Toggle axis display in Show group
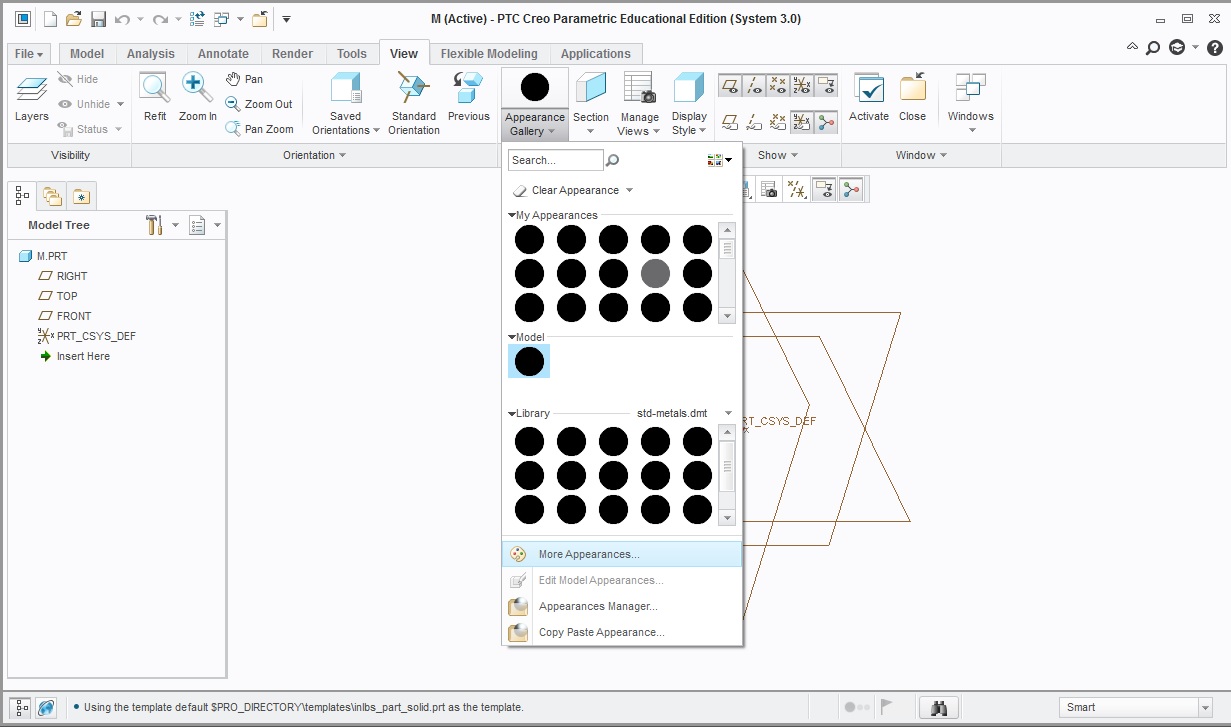The image size is (1231, 727). 755,85
